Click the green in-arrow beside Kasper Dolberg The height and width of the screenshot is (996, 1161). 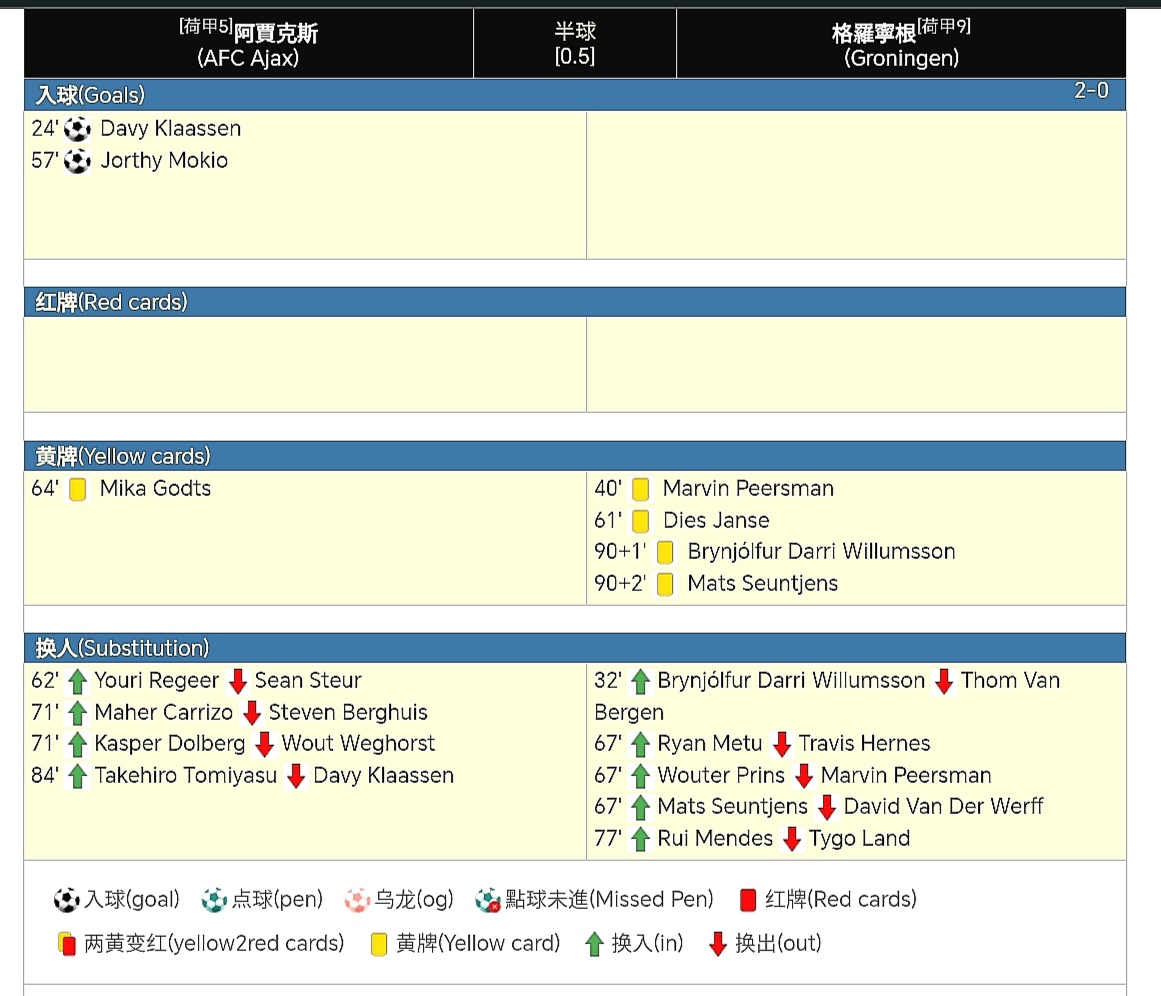pyautogui.click(x=78, y=744)
